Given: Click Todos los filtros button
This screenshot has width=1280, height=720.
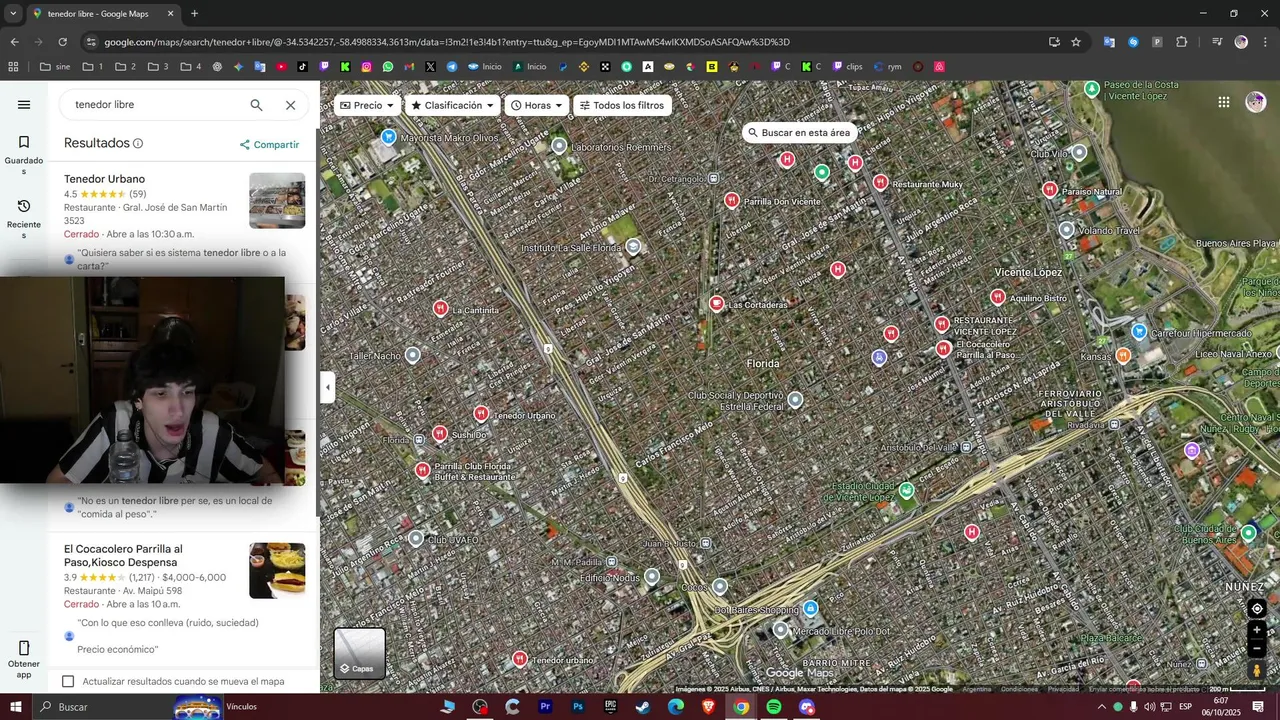Looking at the screenshot, I should [x=622, y=105].
